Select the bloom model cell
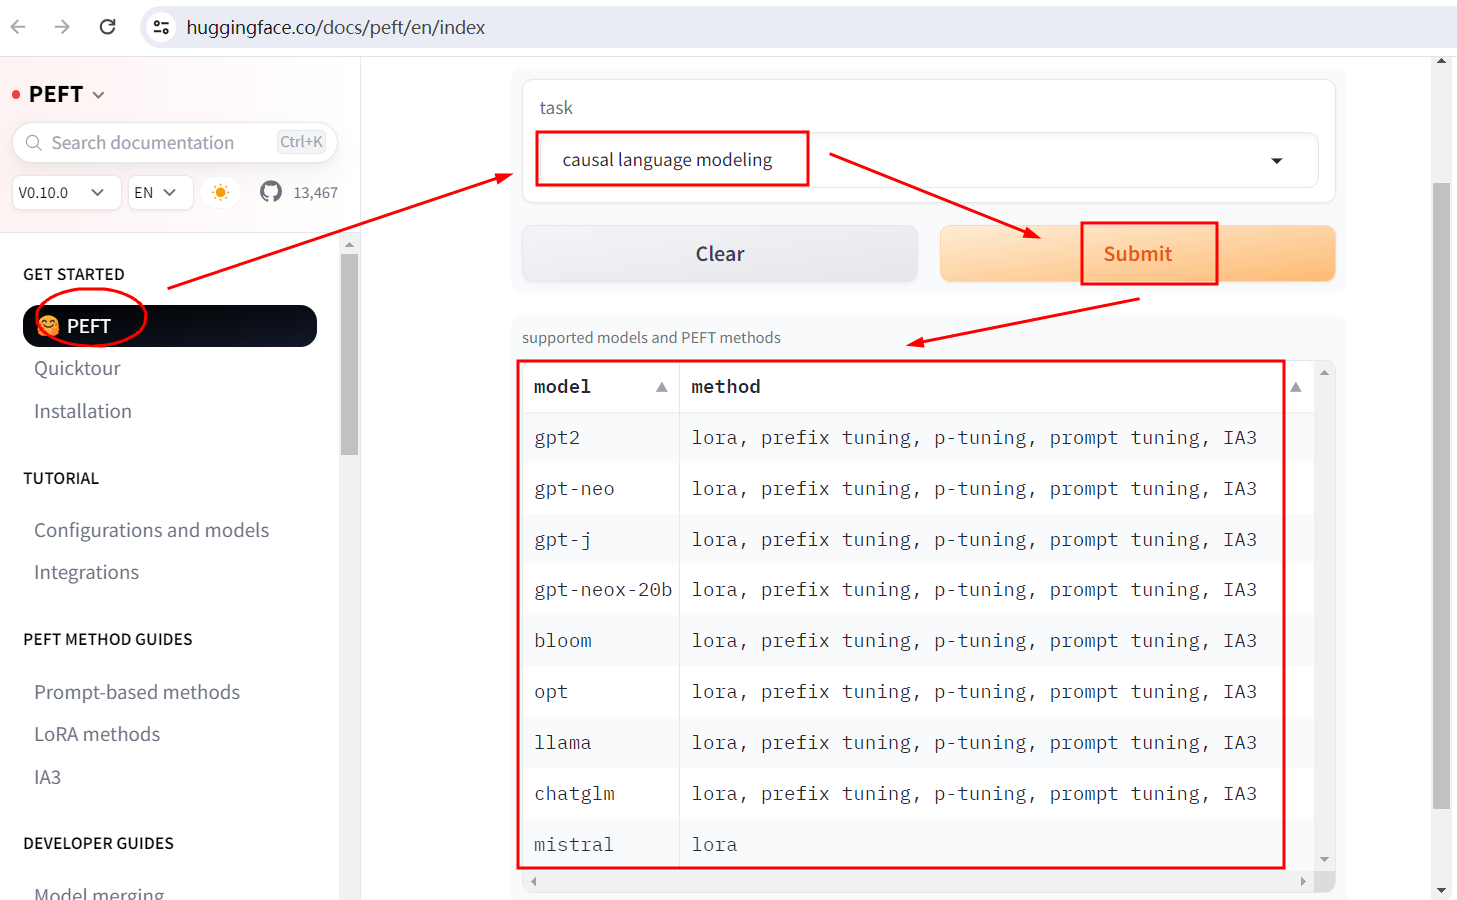1457x900 pixels. point(601,641)
